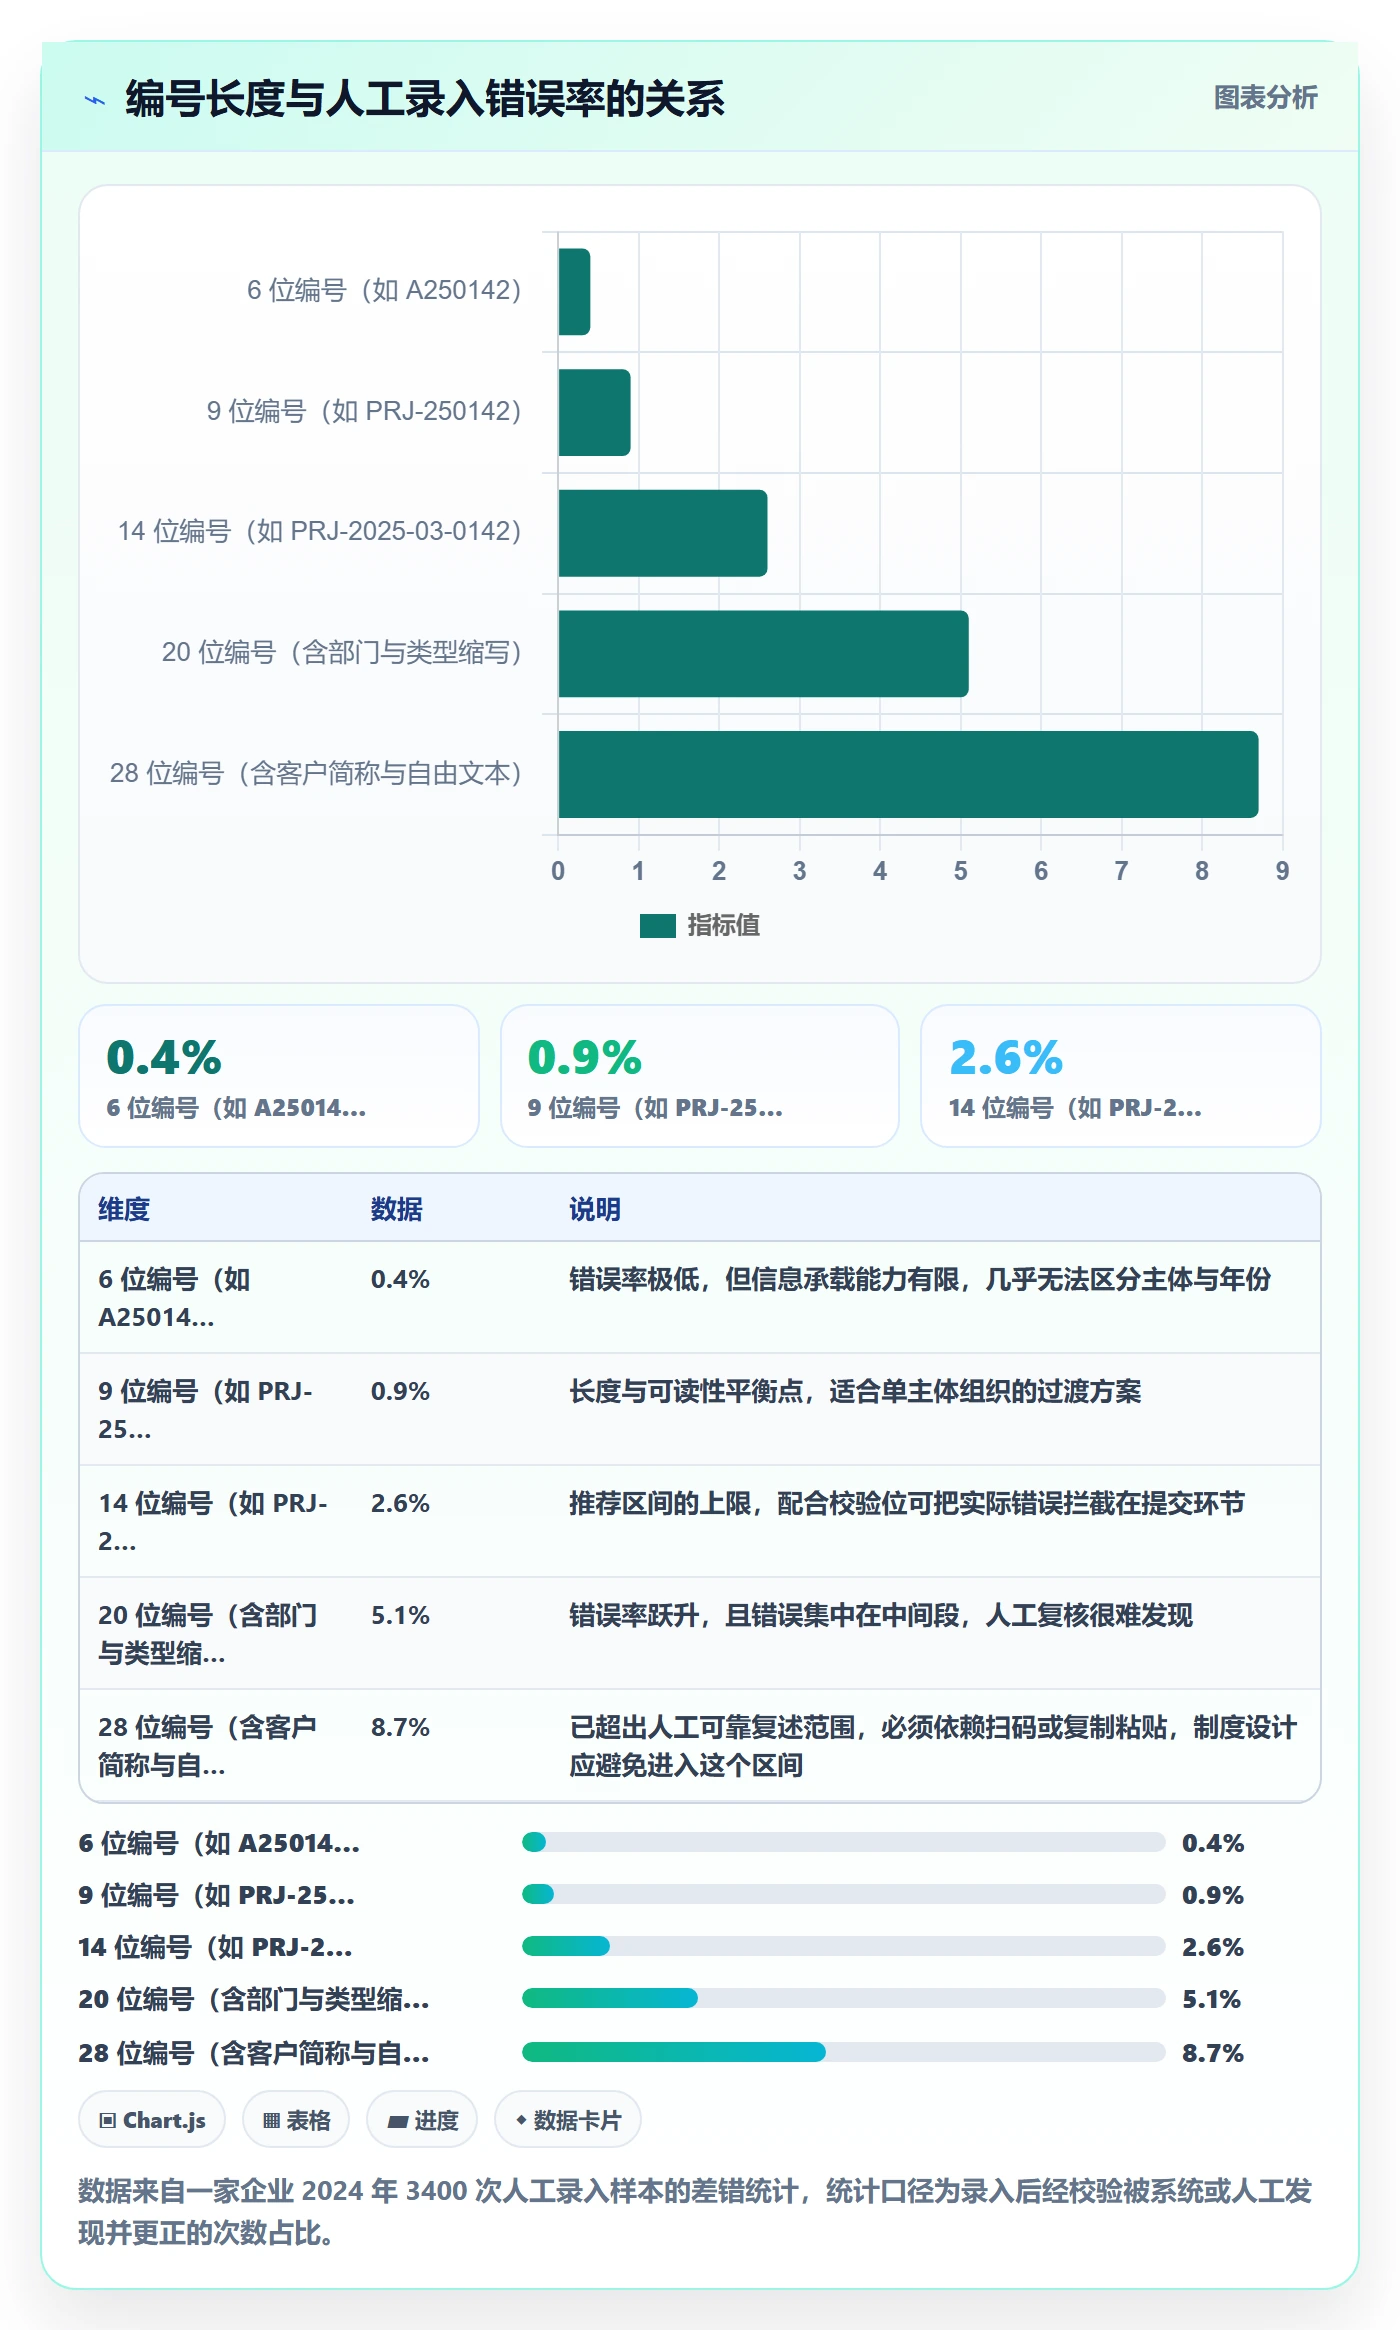Click the 0.4% progress bar
Viewport: 1400px width, 2330px height.
844,1842
